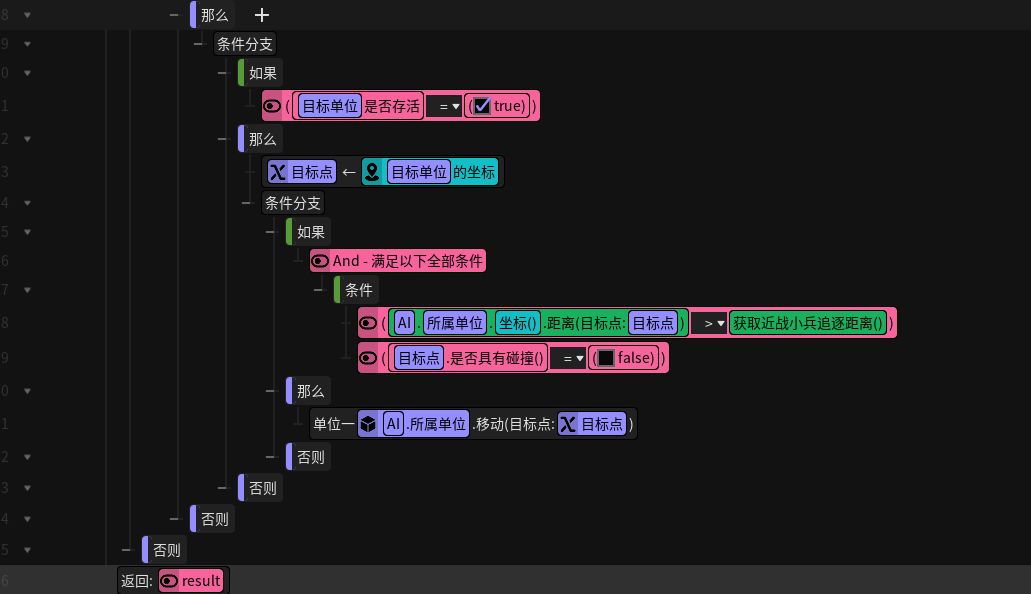The image size is (1031, 594).
Task: Click collapse dash beside the first 如果 block
Action: pyautogui.click(x=223, y=73)
